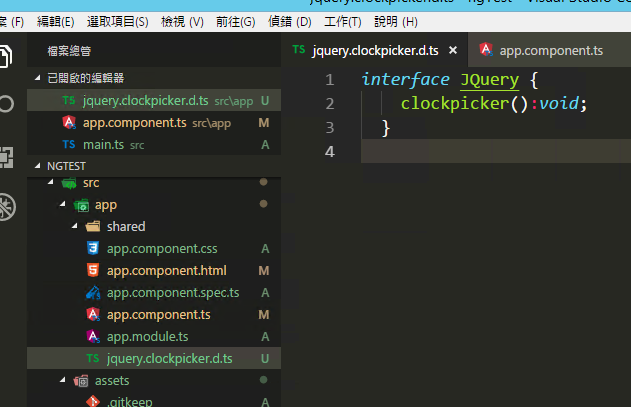Click clockpicker method name in line 2
The height and width of the screenshot is (407, 631).
[x=455, y=103]
